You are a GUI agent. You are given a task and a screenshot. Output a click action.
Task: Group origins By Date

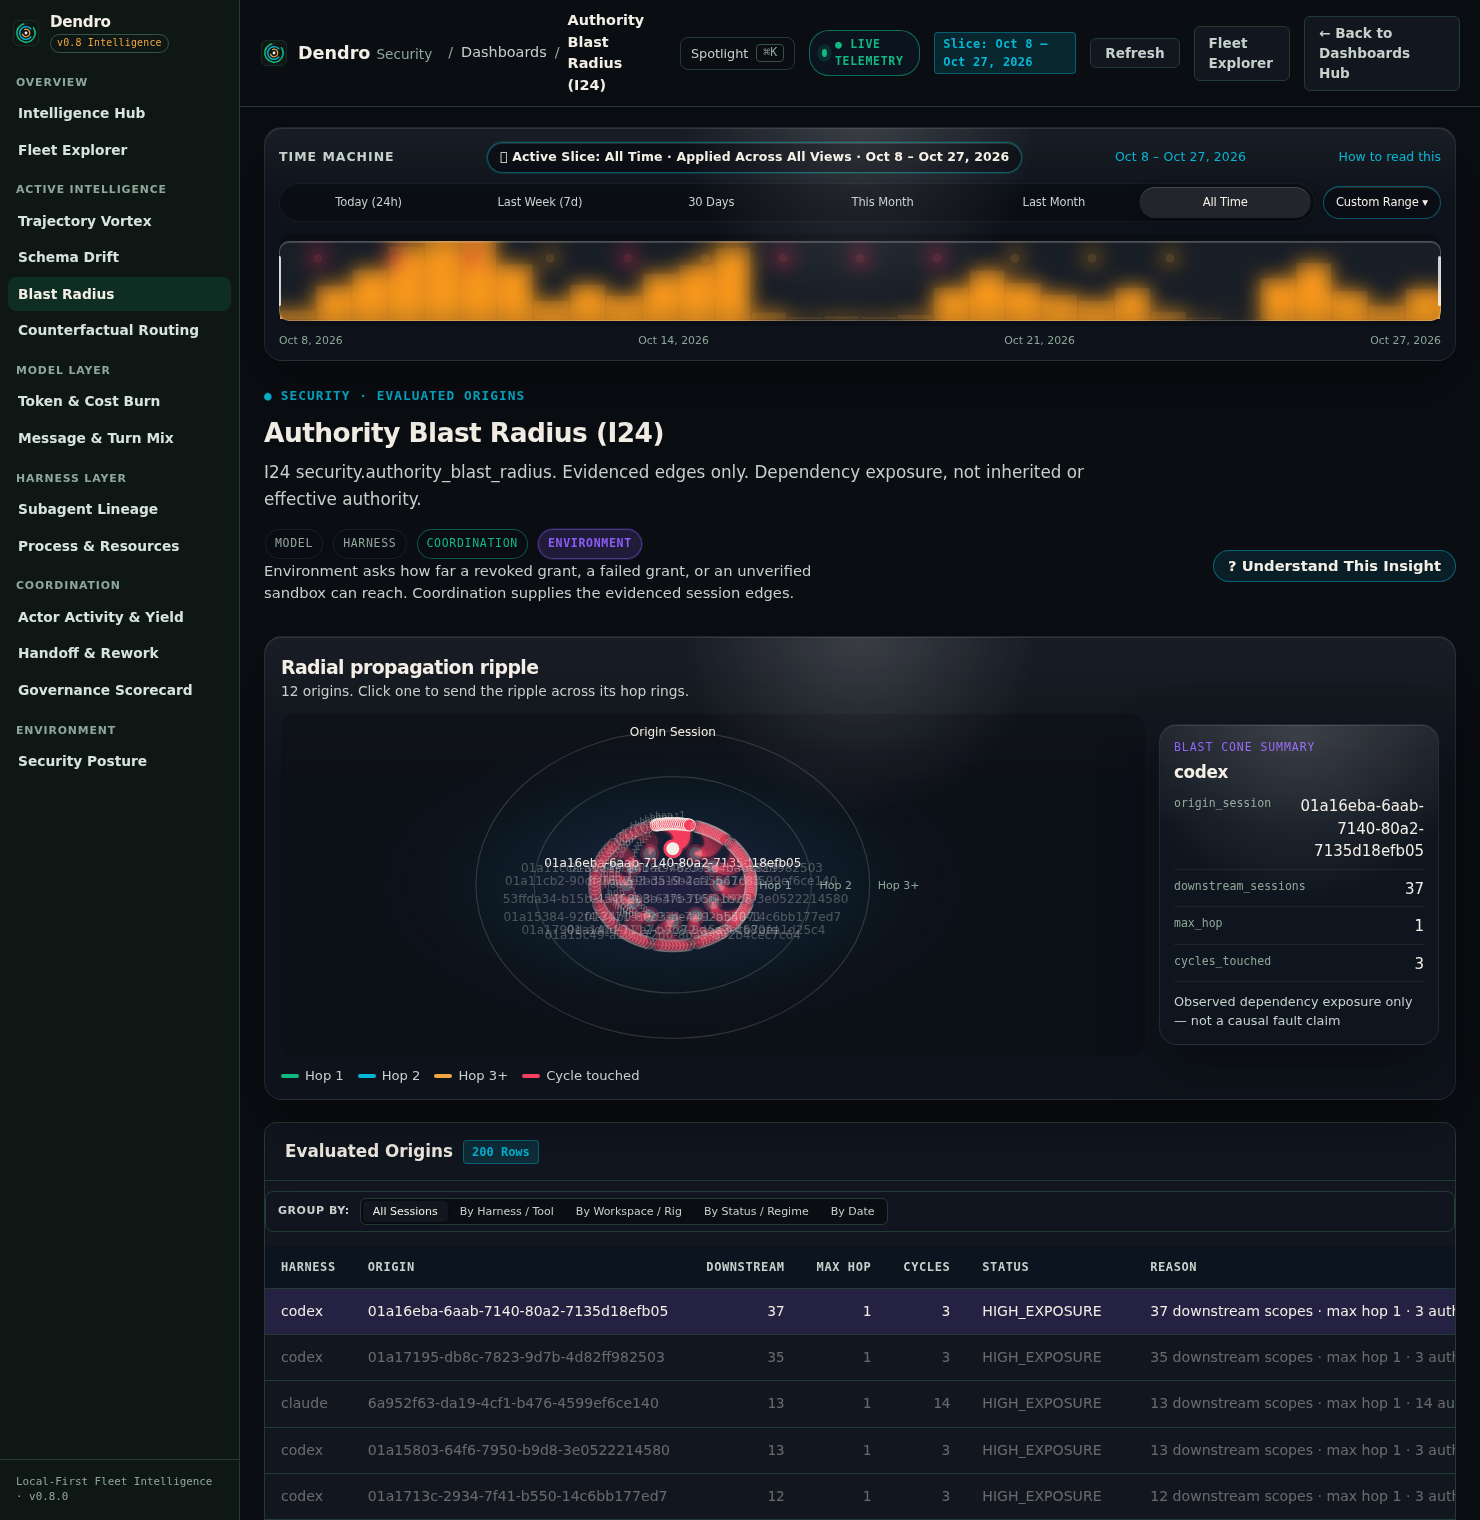click(x=852, y=1211)
